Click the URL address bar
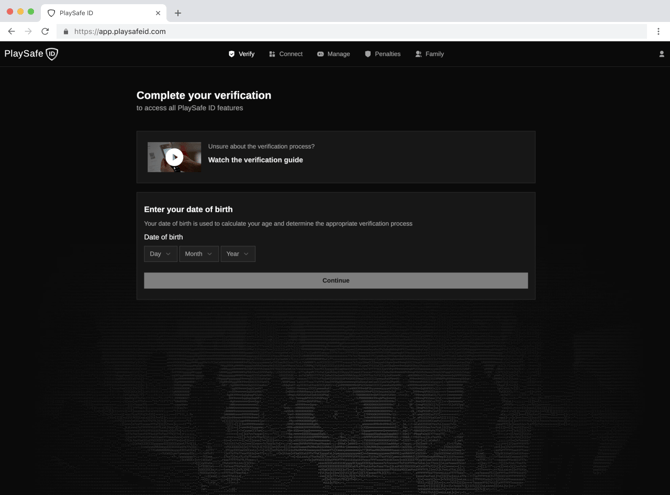This screenshot has height=495, width=670. pos(351,32)
